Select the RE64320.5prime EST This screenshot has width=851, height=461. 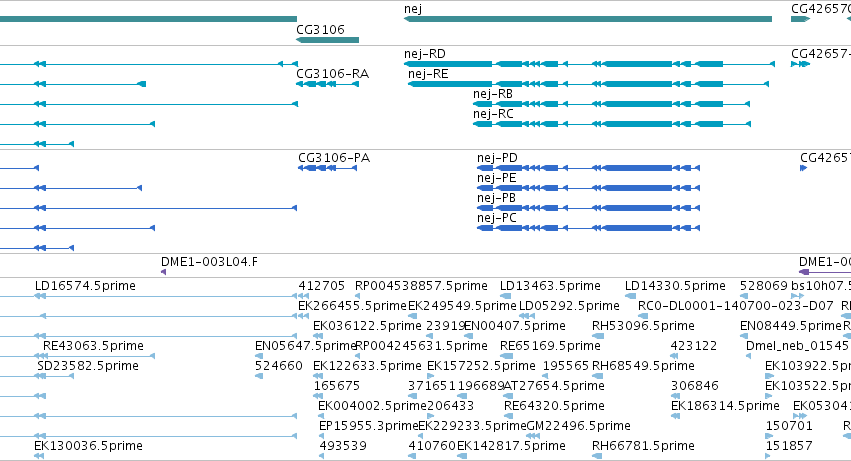click(x=554, y=406)
